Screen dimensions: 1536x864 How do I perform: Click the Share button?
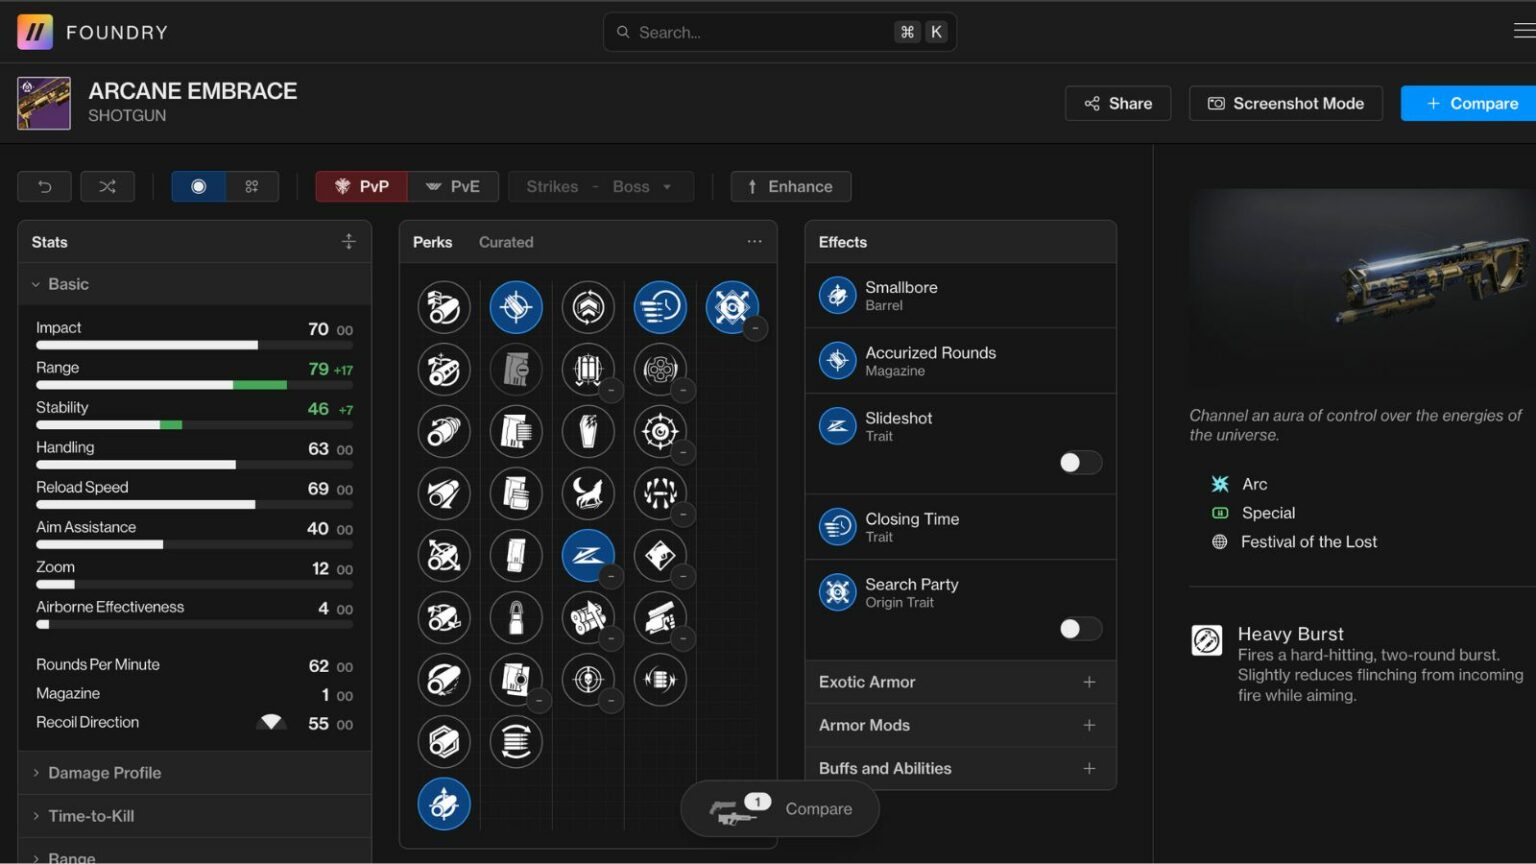[x=1117, y=103]
